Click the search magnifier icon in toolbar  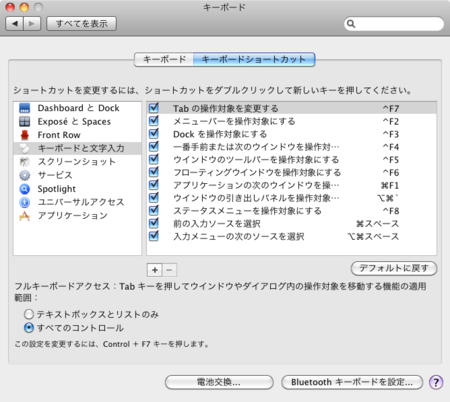click(x=351, y=24)
